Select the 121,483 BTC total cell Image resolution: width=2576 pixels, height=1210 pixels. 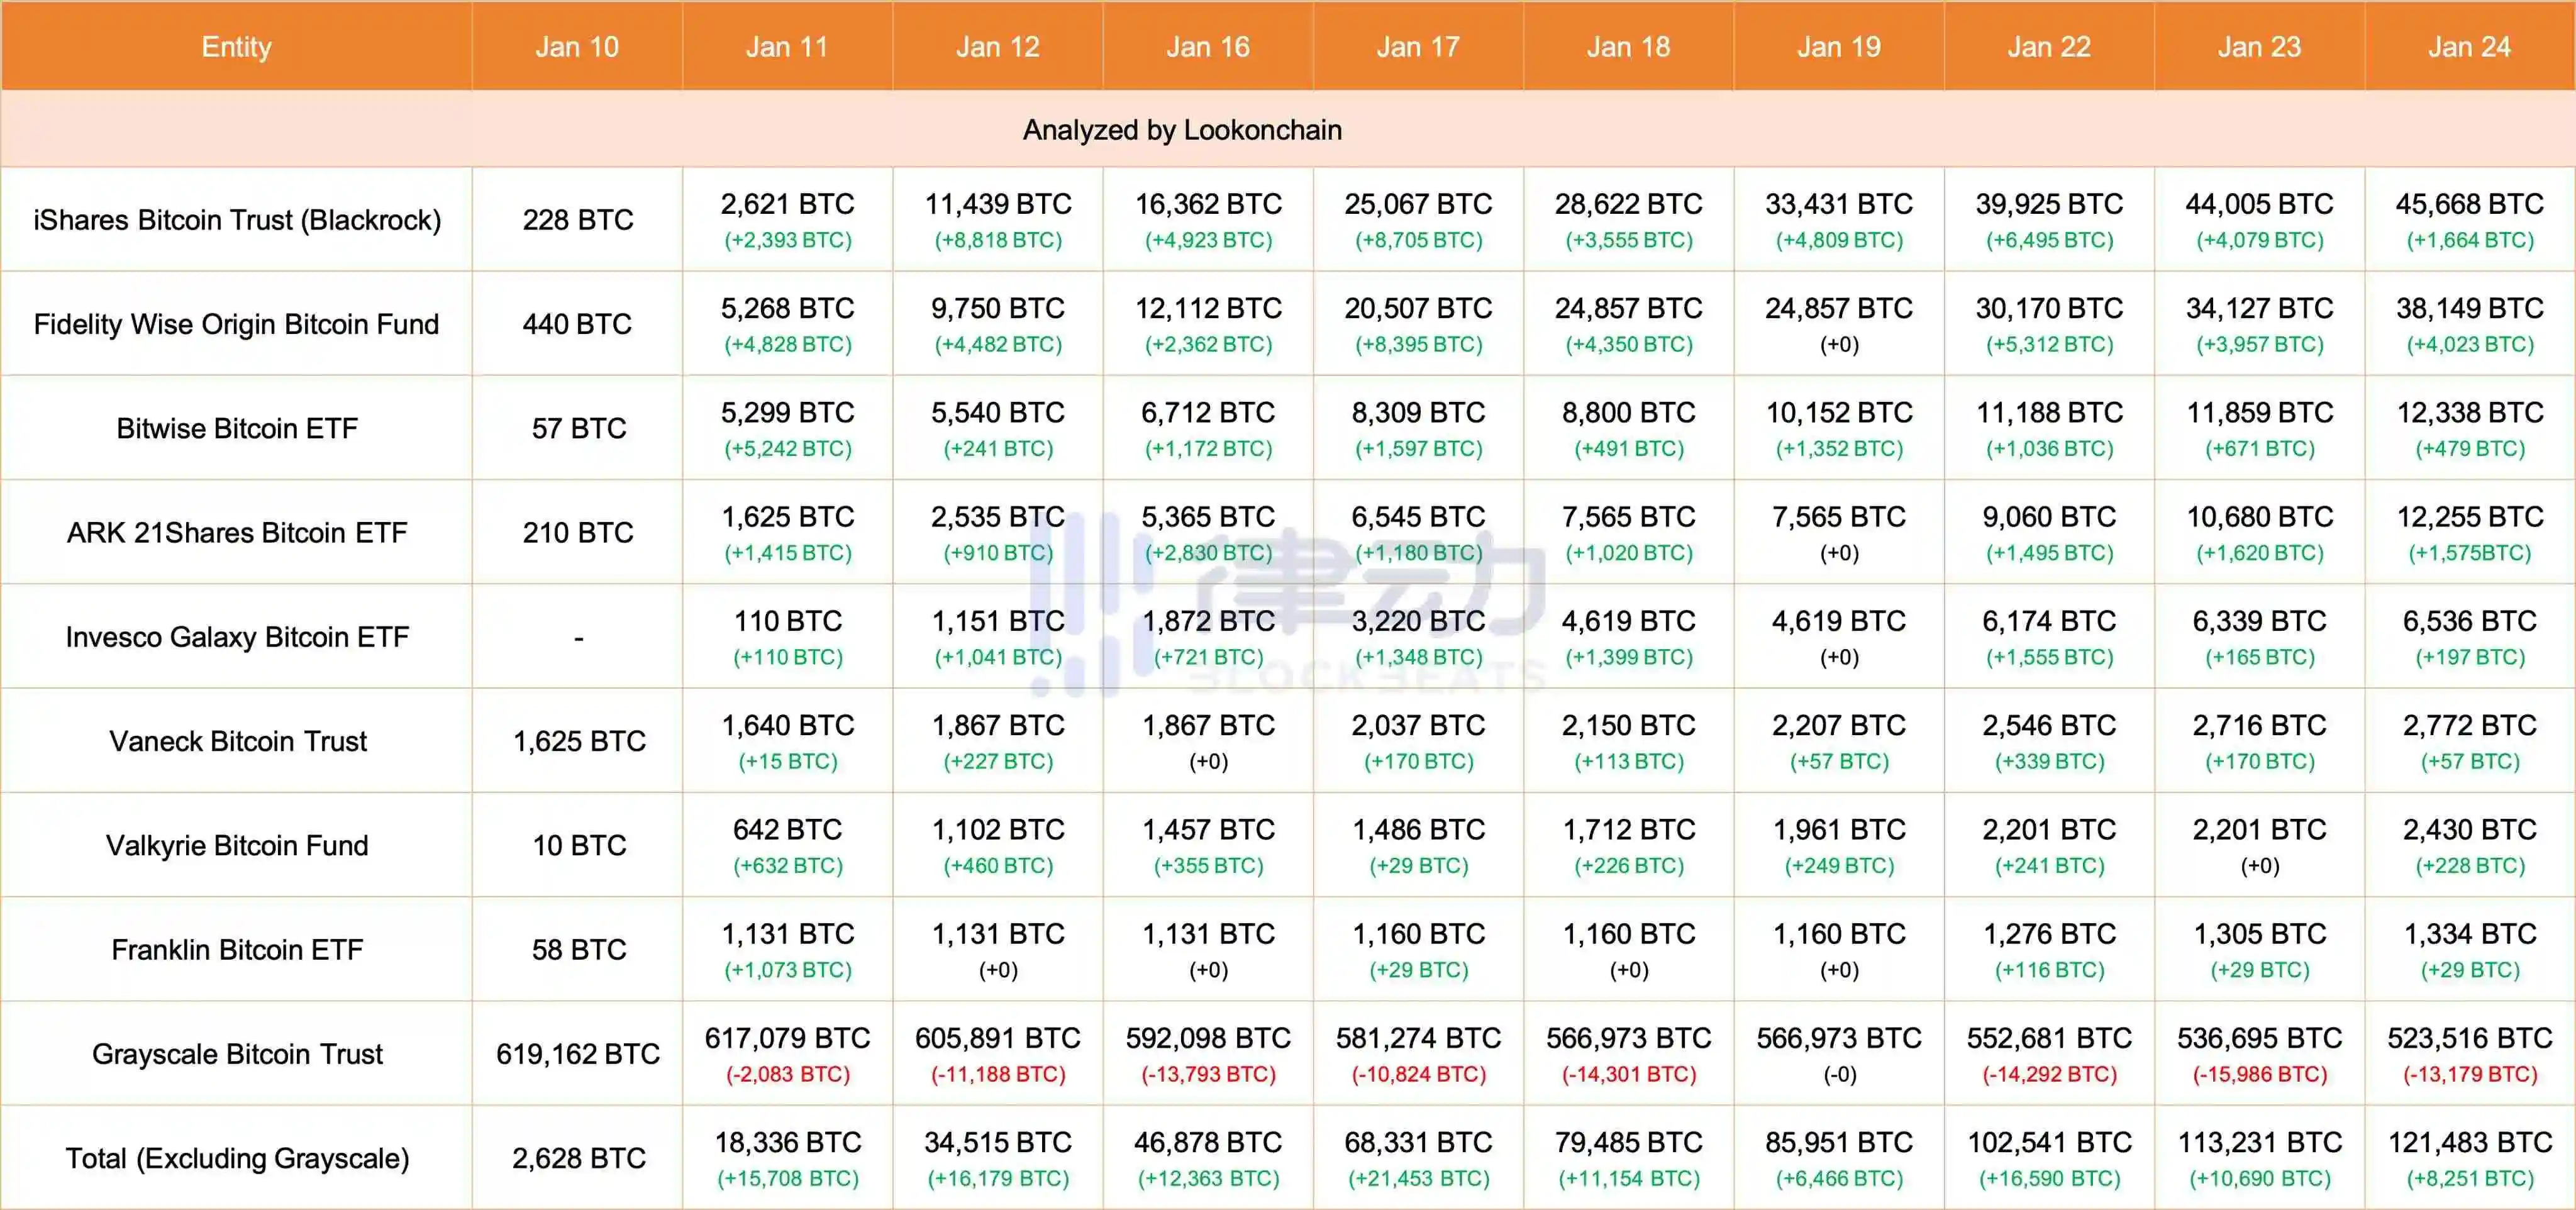(2469, 1142)
